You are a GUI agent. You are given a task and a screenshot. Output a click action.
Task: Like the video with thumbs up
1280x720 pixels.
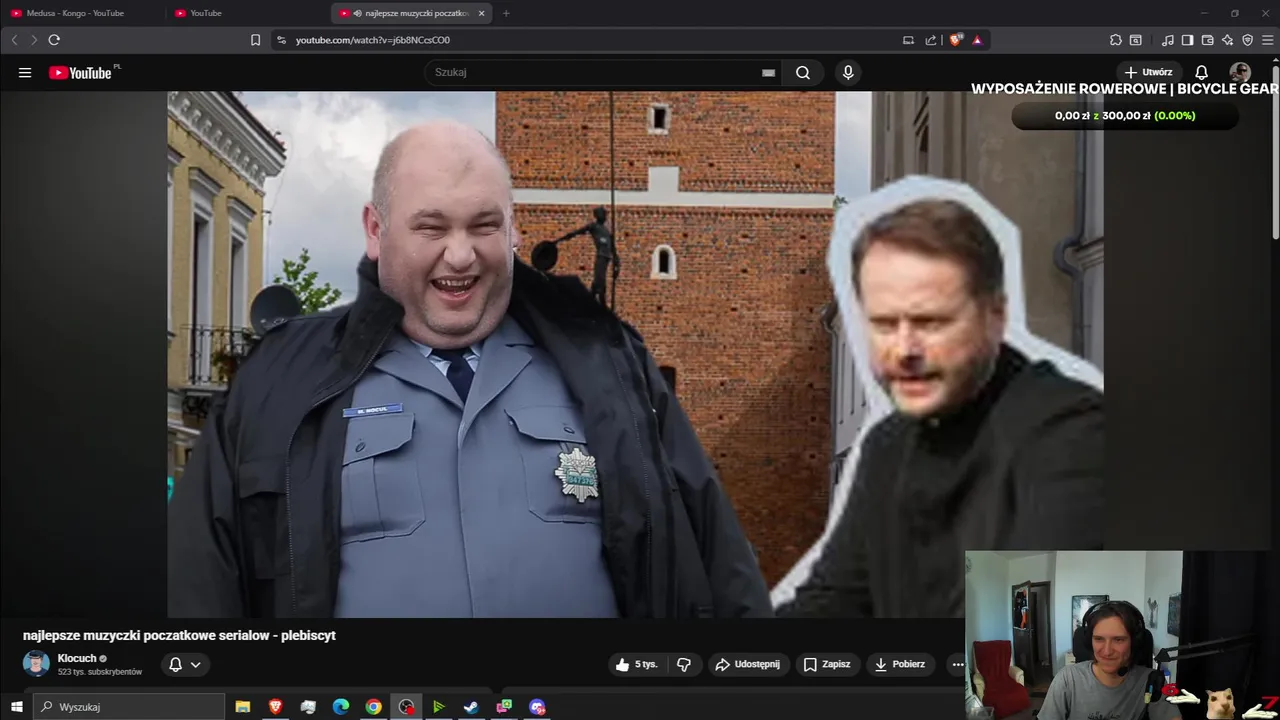[x=636, y=664]
